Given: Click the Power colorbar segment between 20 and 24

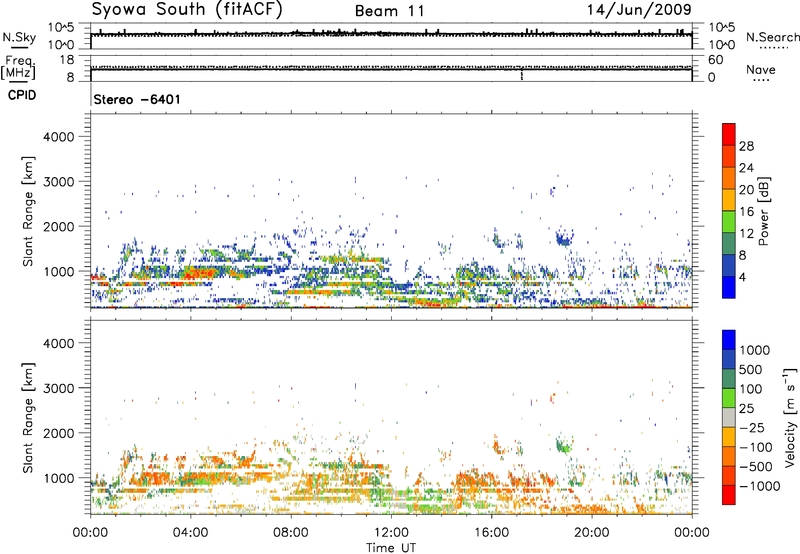Looking at the screenshot, I should point(729,178).
